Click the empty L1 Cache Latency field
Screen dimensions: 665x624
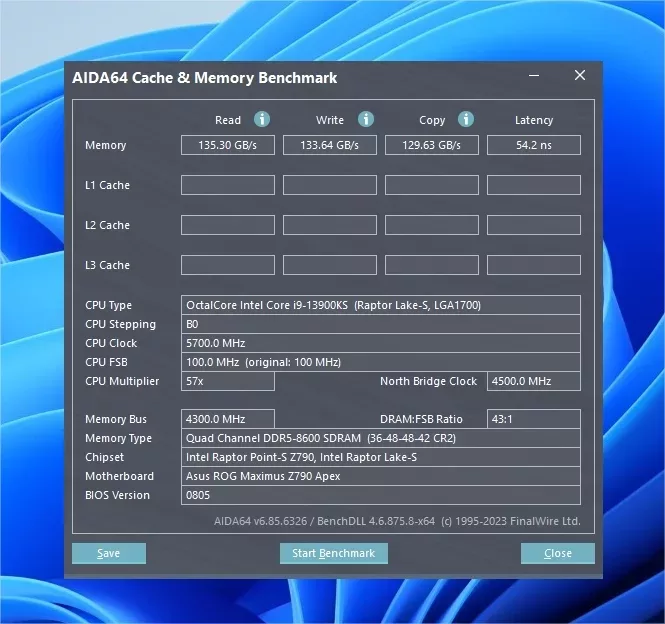point(534,185)
